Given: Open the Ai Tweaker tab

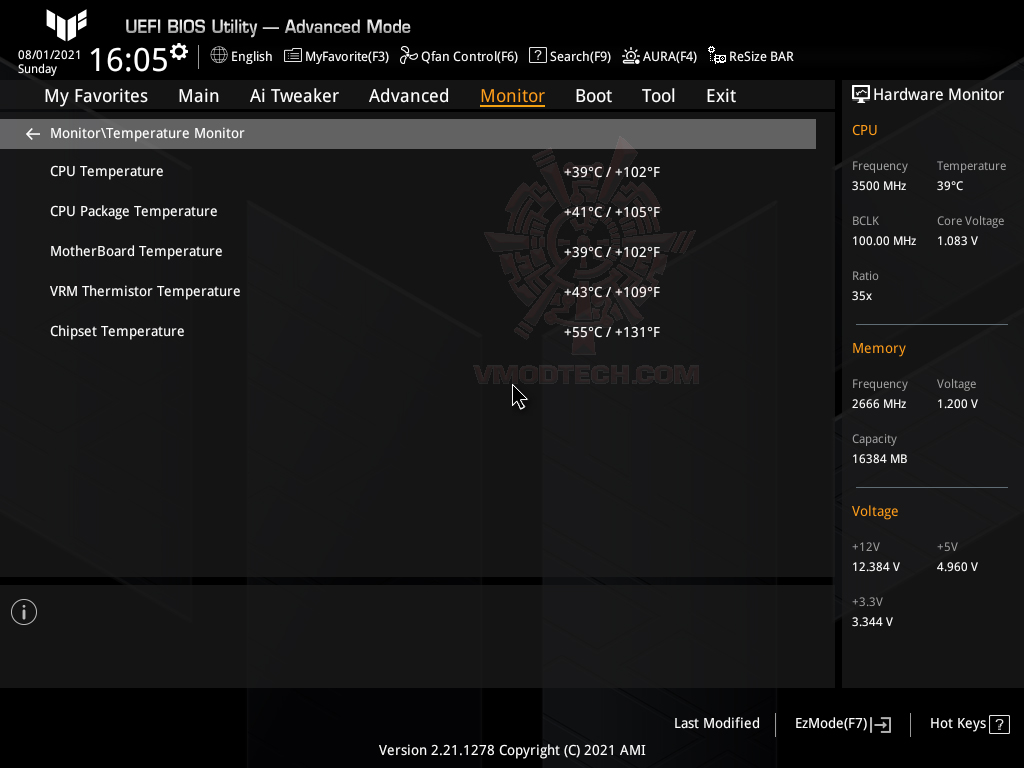Looking at the screenshot, I should (294, 96).
